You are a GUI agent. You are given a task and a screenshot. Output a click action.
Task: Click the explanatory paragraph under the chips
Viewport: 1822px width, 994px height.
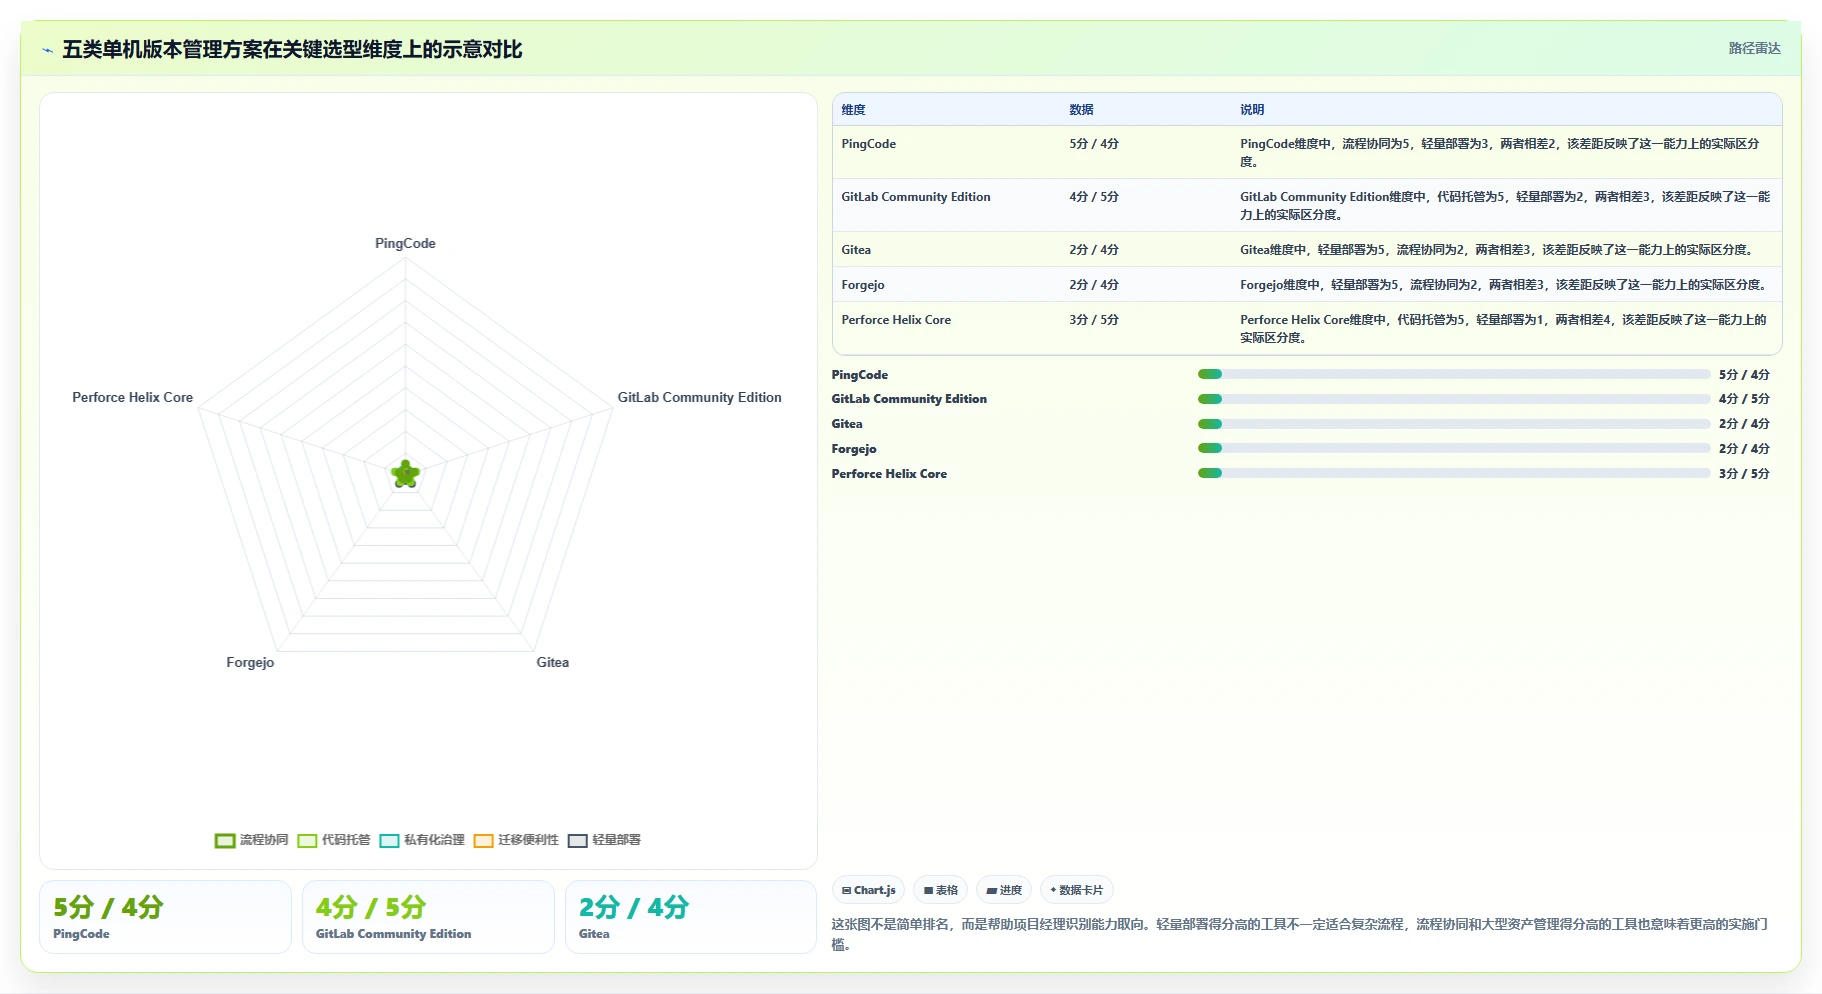(x=1300, y=934)
